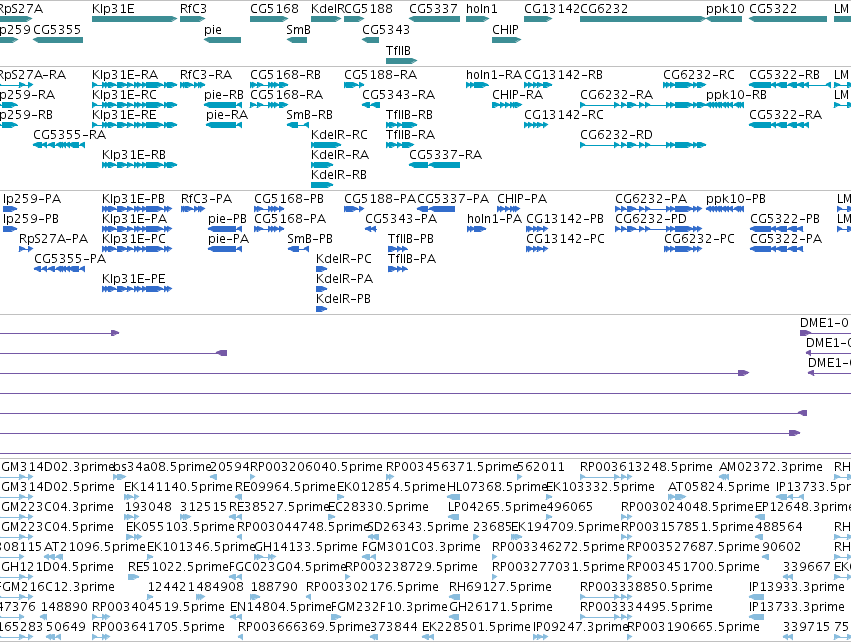Screen dimensions: 851x642
Task: Select the pie gene label
Action: pos(213,29)
